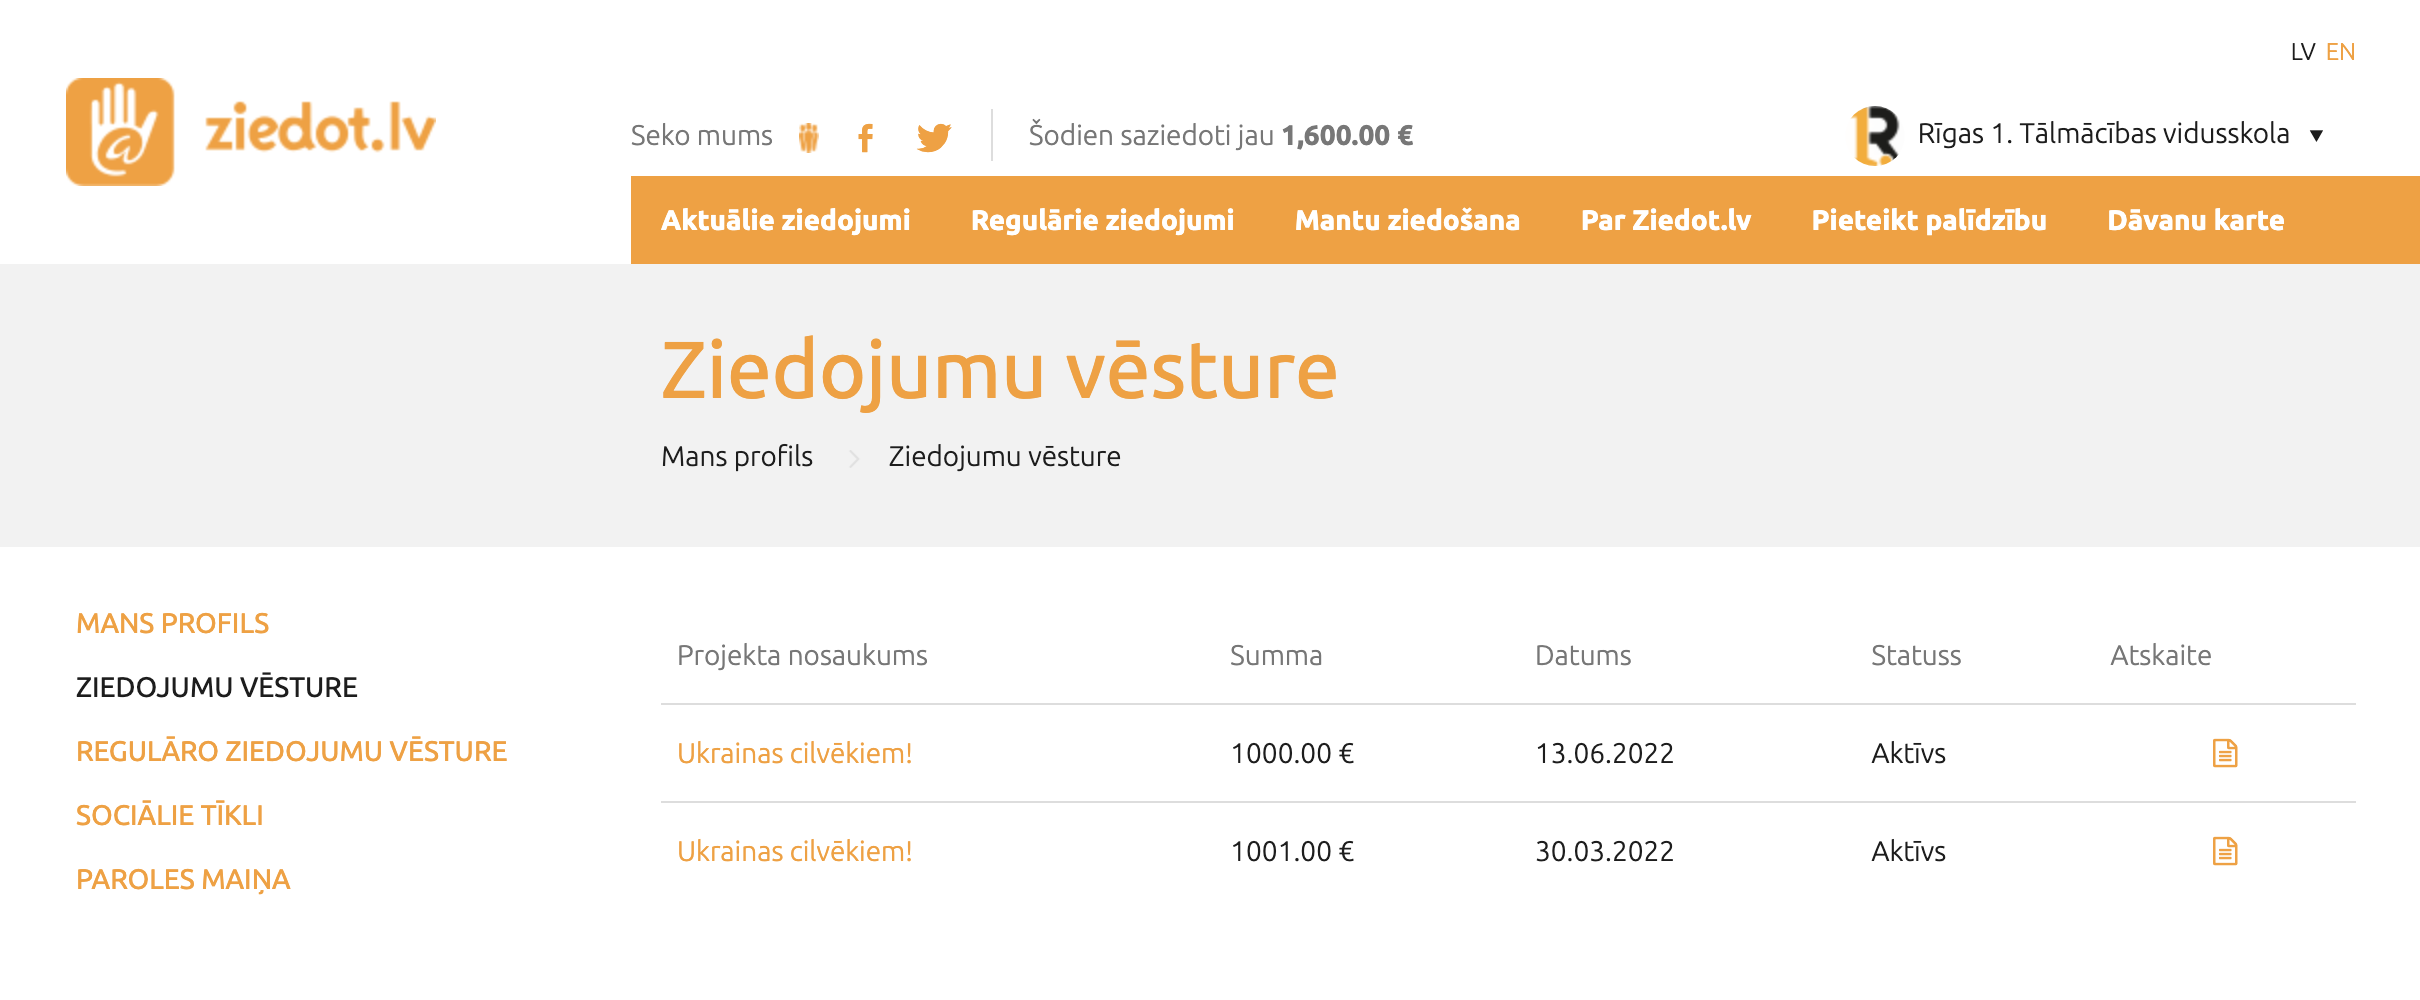Open the Twitter bird icon
Screen dimensions: 2420x1000
[934, 137]
